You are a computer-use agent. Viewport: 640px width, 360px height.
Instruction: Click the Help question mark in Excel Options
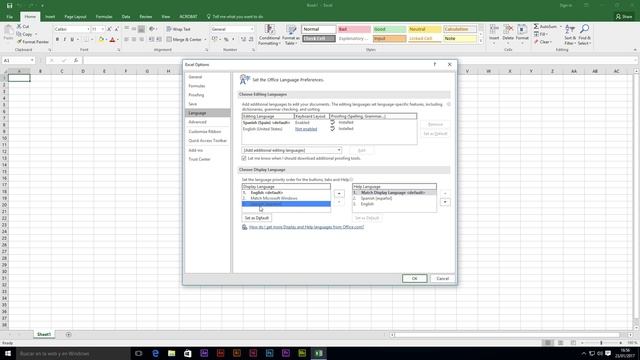coord(435,64)
